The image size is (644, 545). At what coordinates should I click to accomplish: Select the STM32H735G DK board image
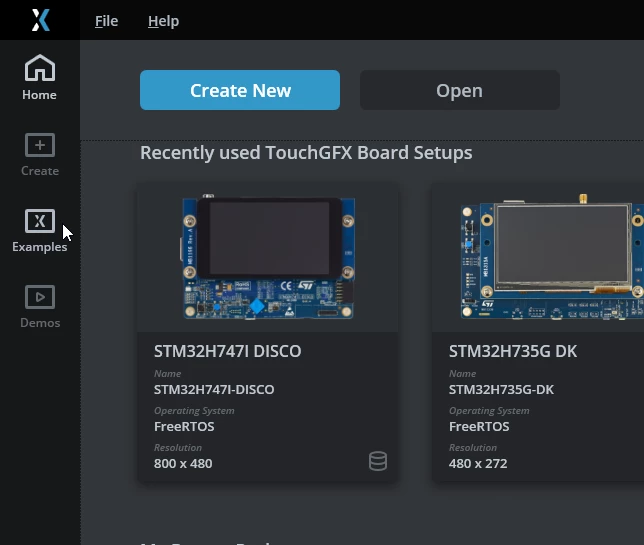552,257
